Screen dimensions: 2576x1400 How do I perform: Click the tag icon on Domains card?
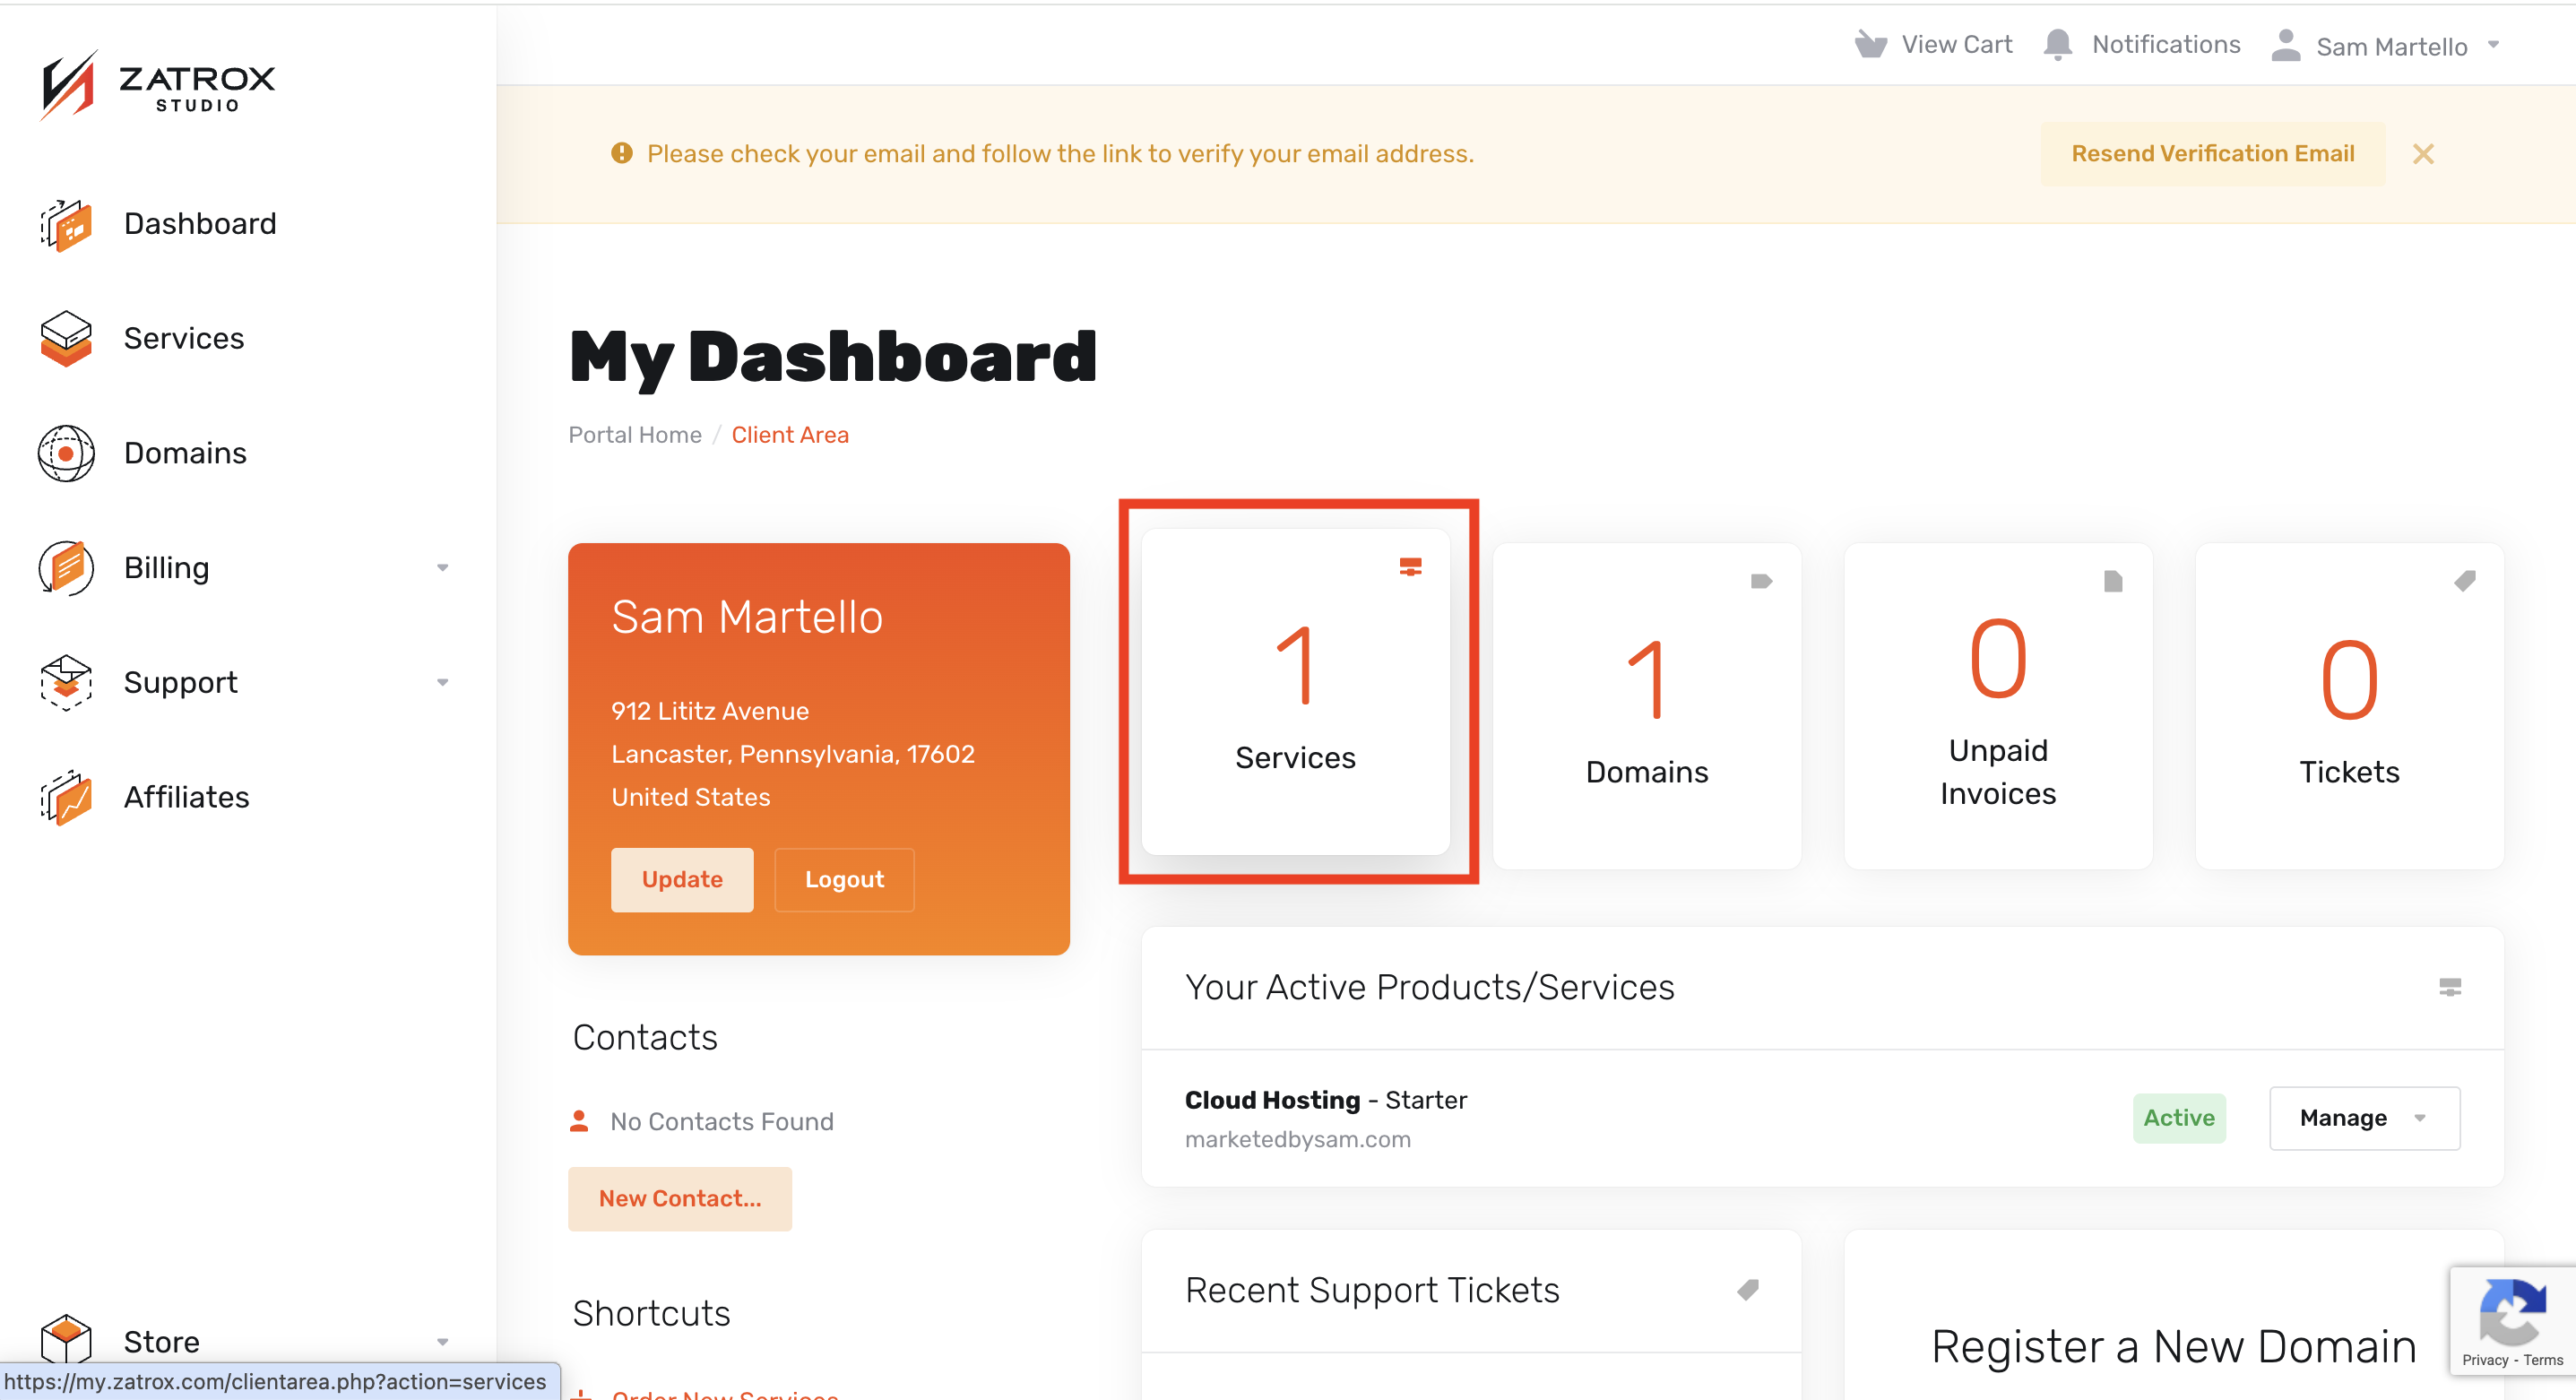1761,581
